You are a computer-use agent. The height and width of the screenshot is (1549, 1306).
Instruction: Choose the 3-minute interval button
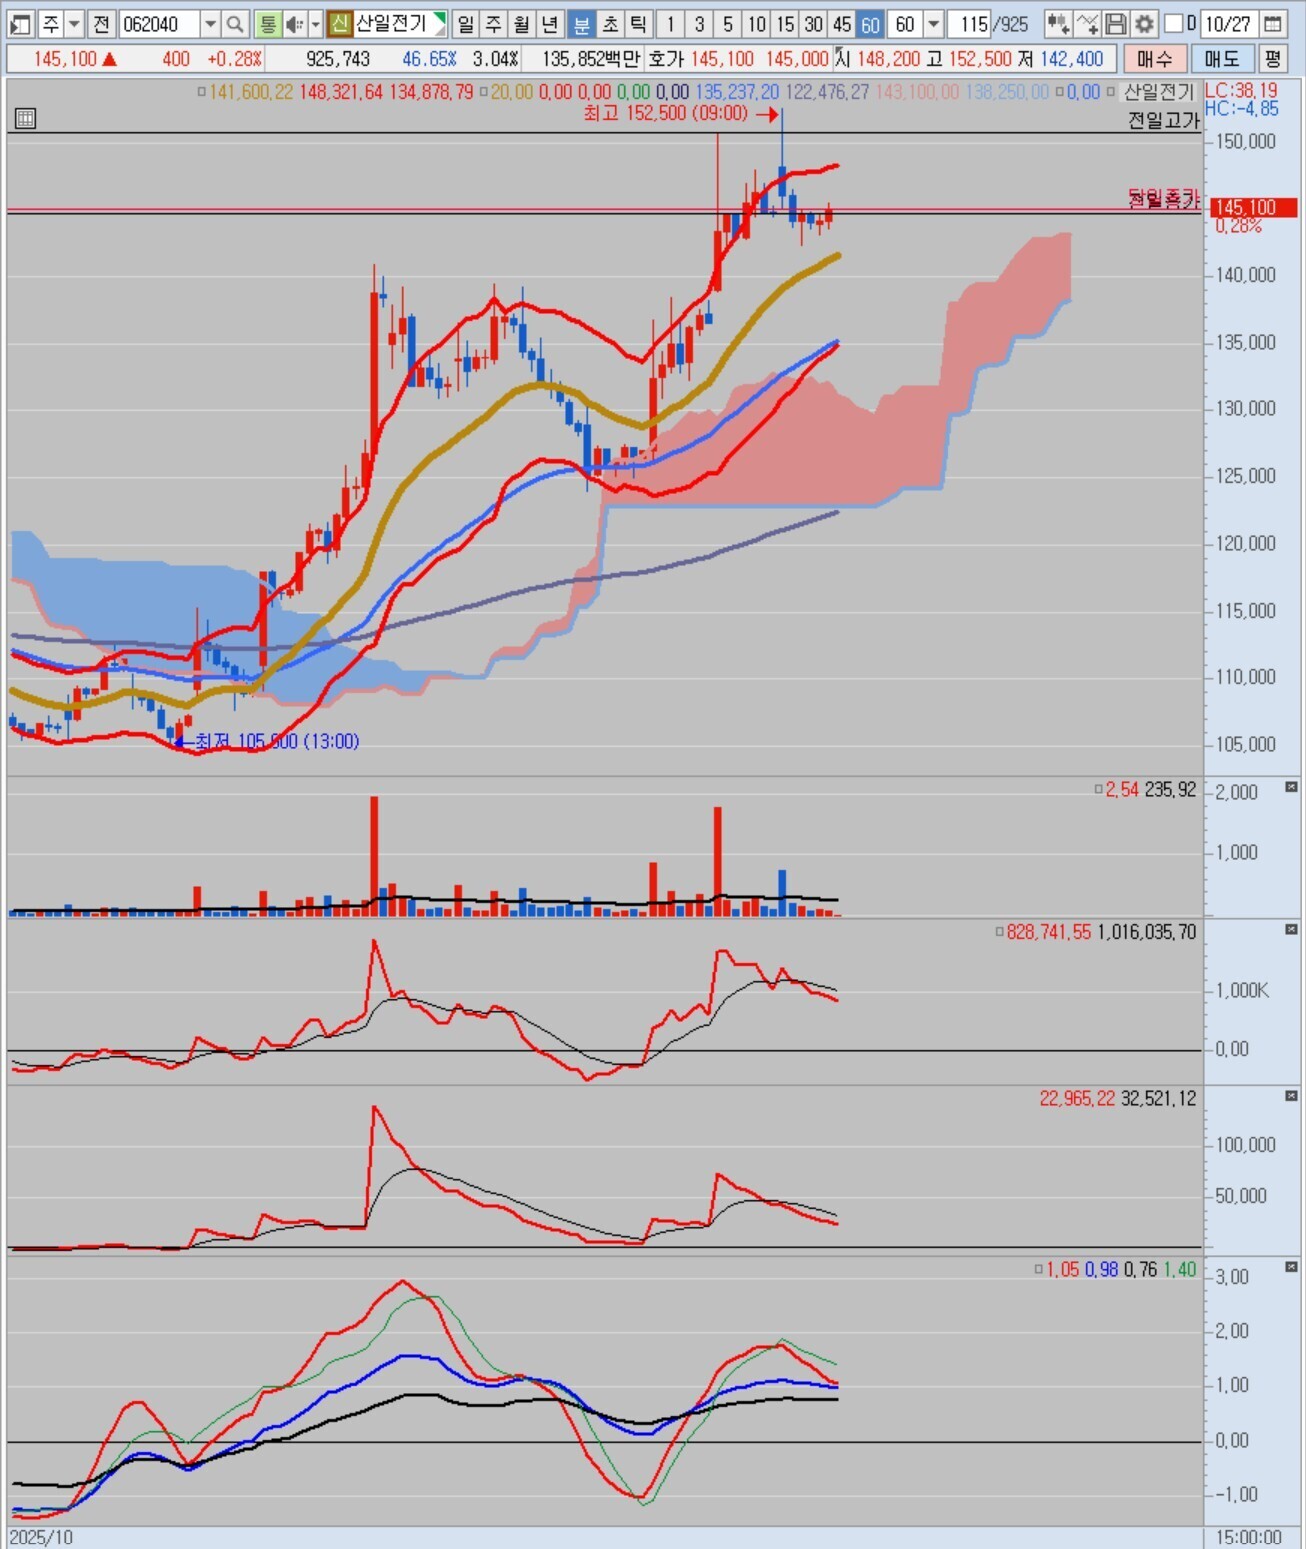[x=699, y=23]
